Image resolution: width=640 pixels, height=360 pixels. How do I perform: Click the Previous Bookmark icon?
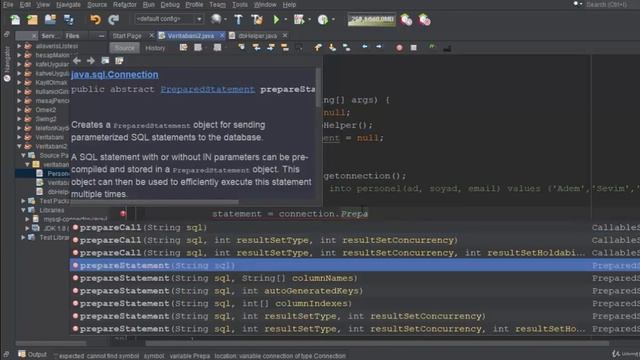click(318, 48)
